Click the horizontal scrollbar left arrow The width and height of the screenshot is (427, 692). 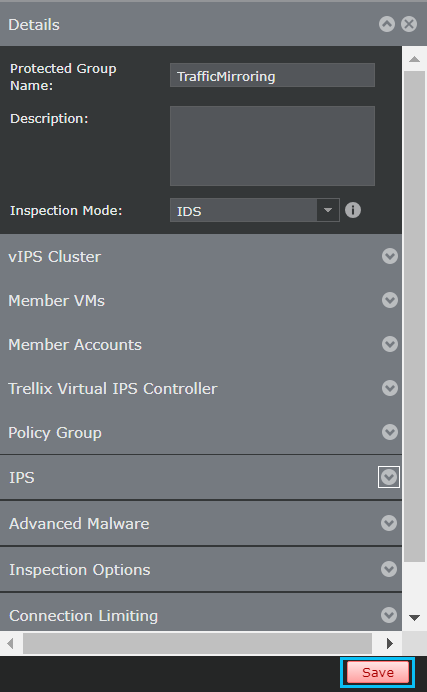click(x=11, y=643)
